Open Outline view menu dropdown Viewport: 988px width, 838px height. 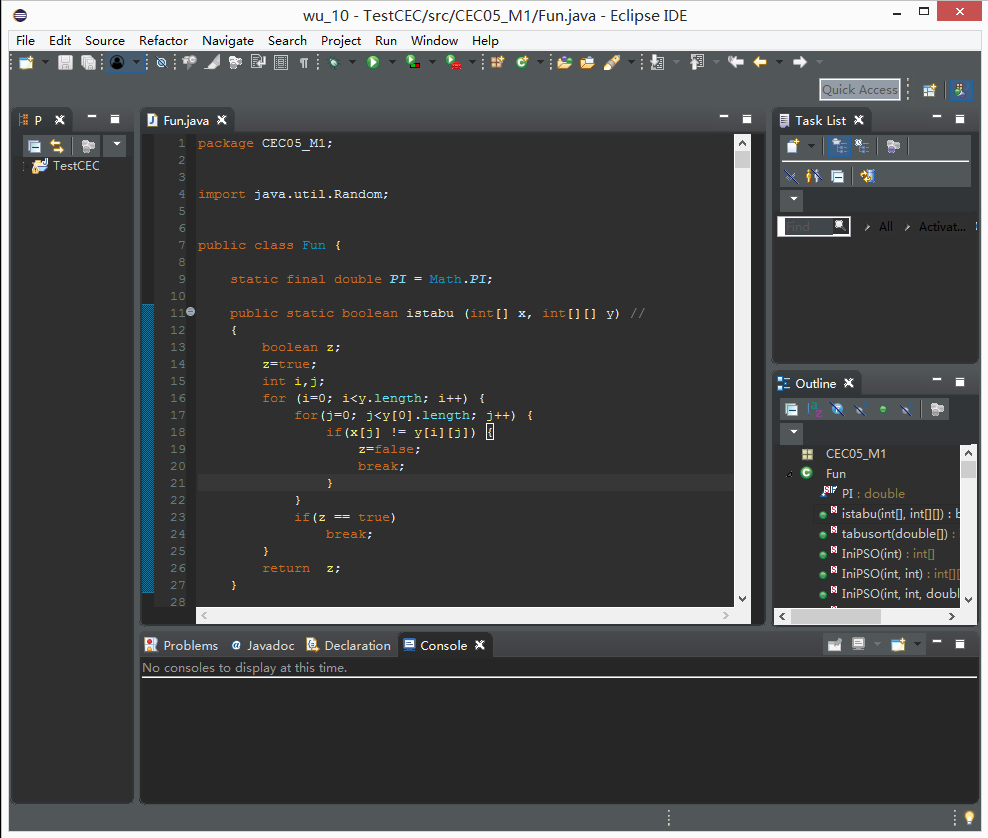pos(794,432)
